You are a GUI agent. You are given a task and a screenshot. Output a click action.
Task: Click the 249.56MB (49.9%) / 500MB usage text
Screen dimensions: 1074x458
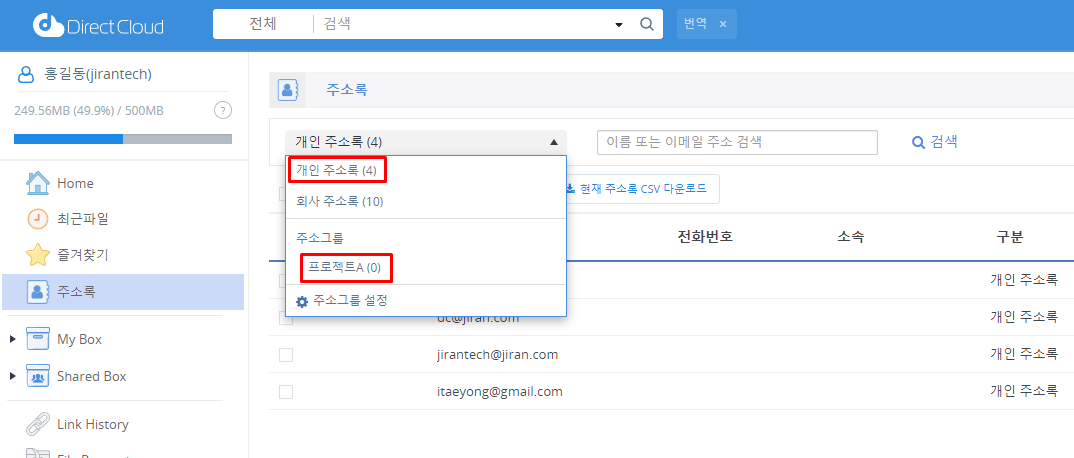tap(89, 110)
